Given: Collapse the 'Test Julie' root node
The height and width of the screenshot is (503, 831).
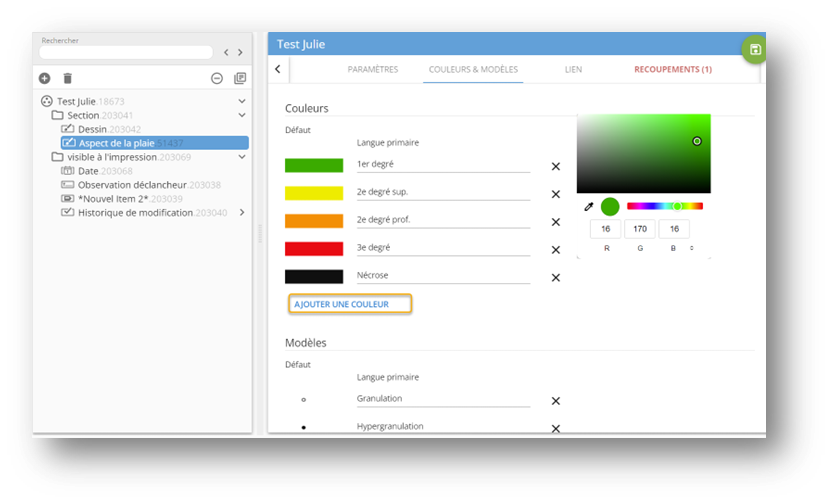Looking at the screenshot, I should point(241,101).
